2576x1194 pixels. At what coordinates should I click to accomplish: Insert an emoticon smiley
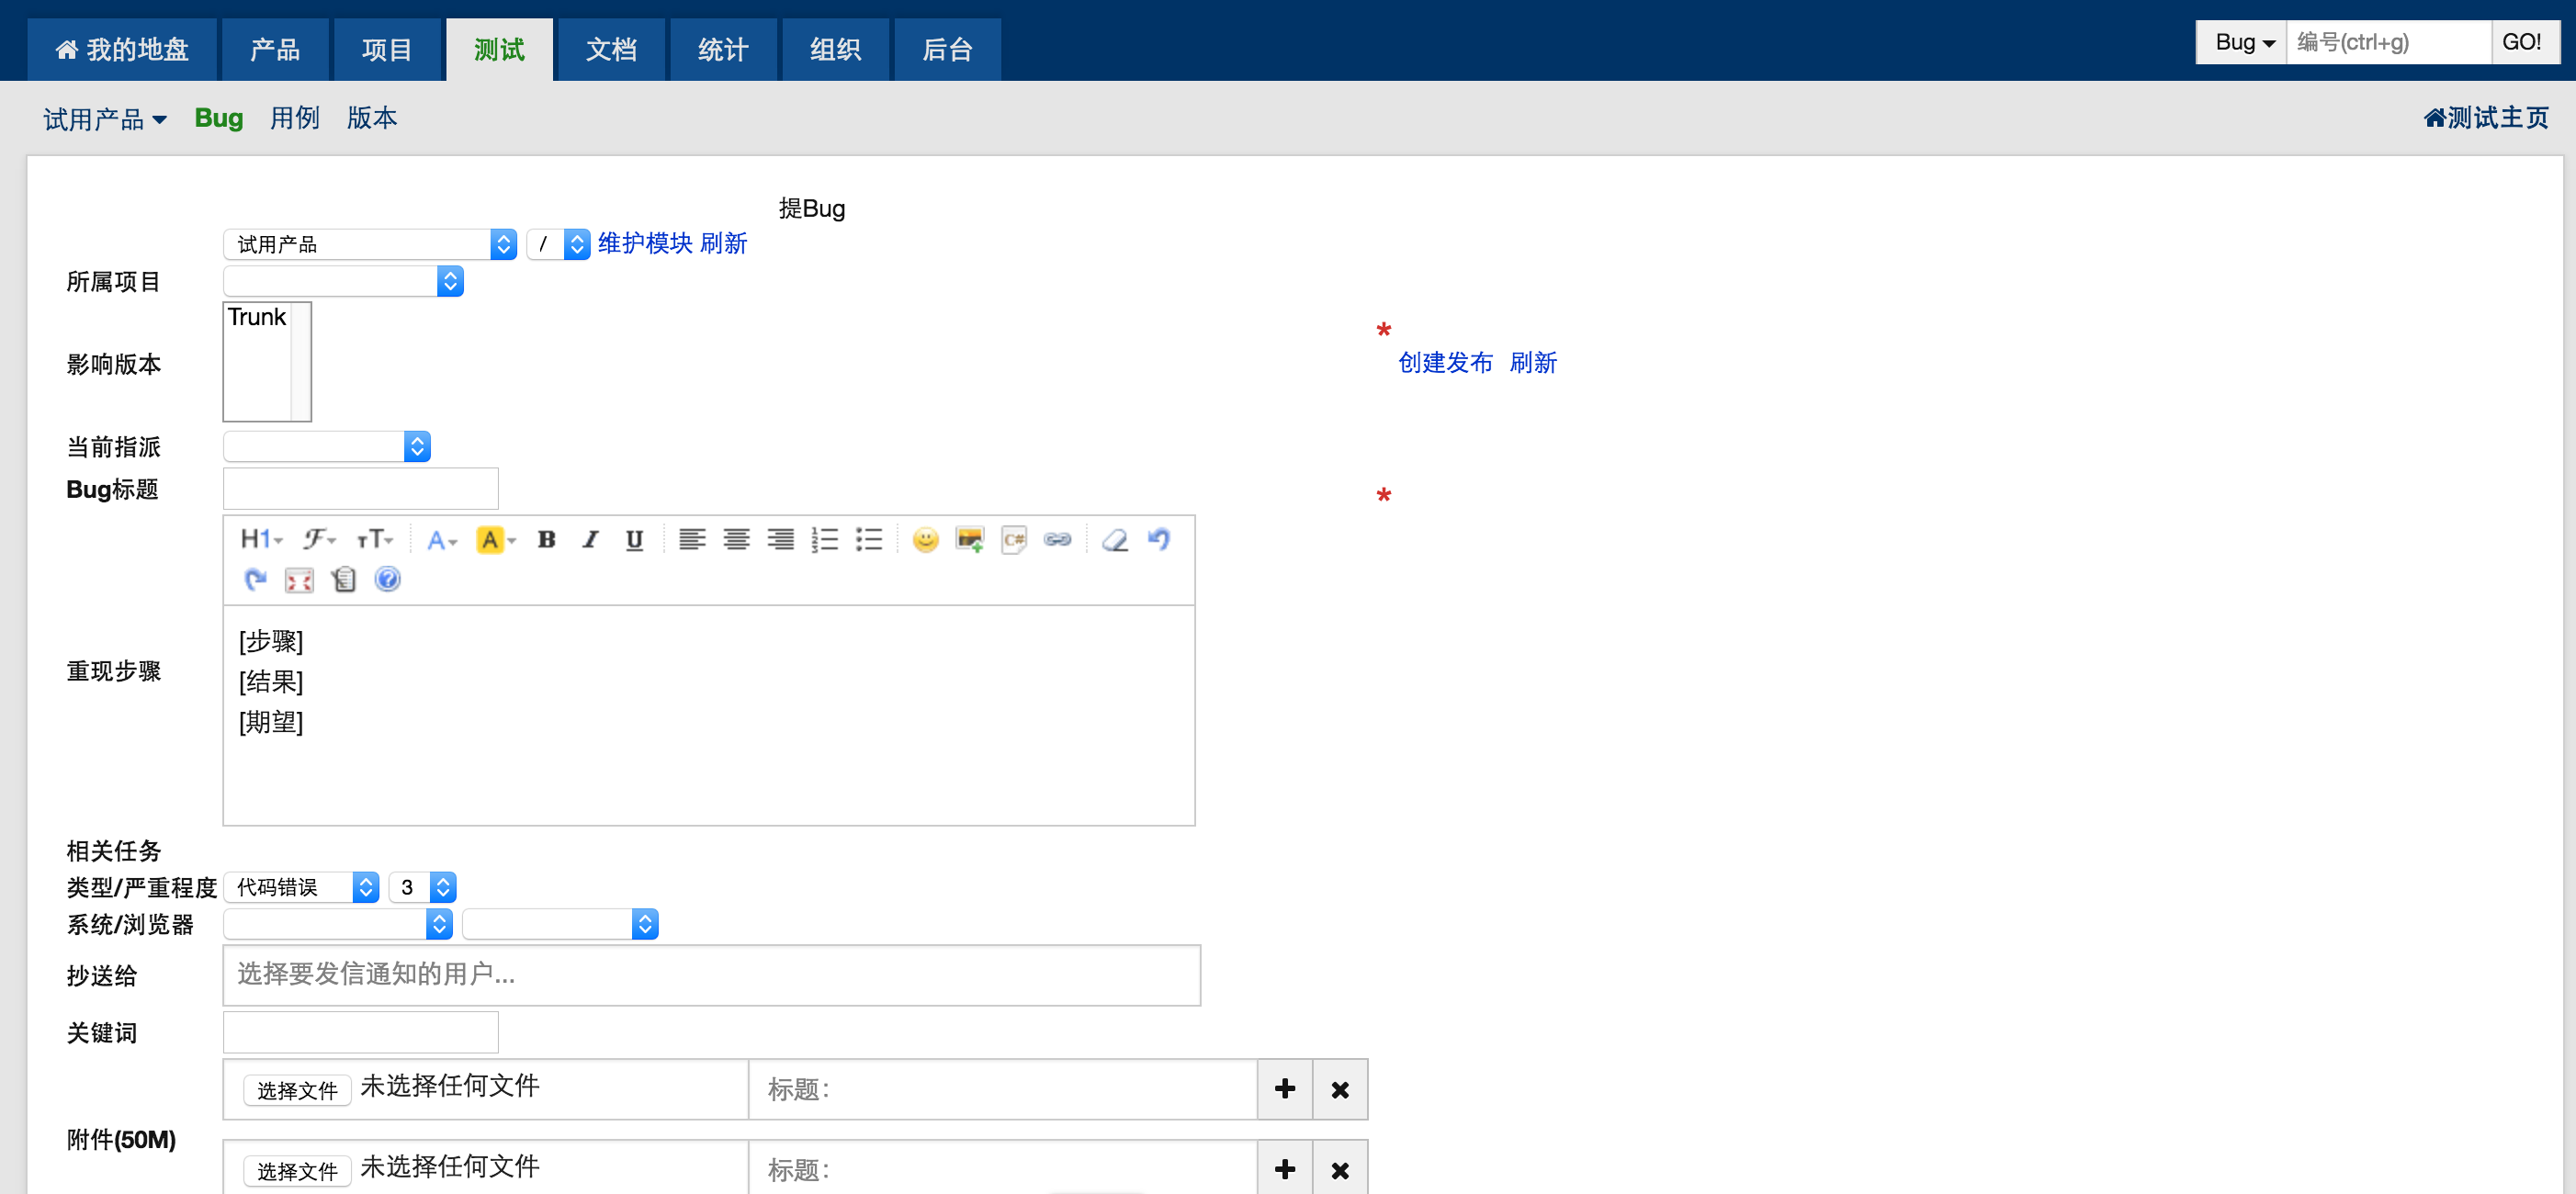coord(925,540)
